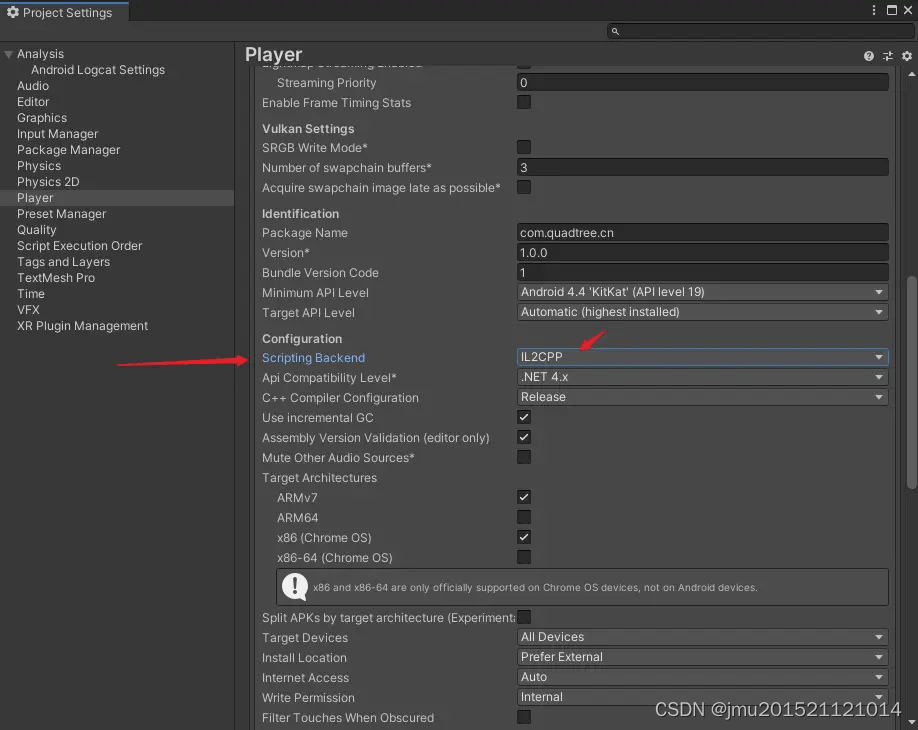
Task: Click the magnifier icon in the search field
Action: click(614, 31)
